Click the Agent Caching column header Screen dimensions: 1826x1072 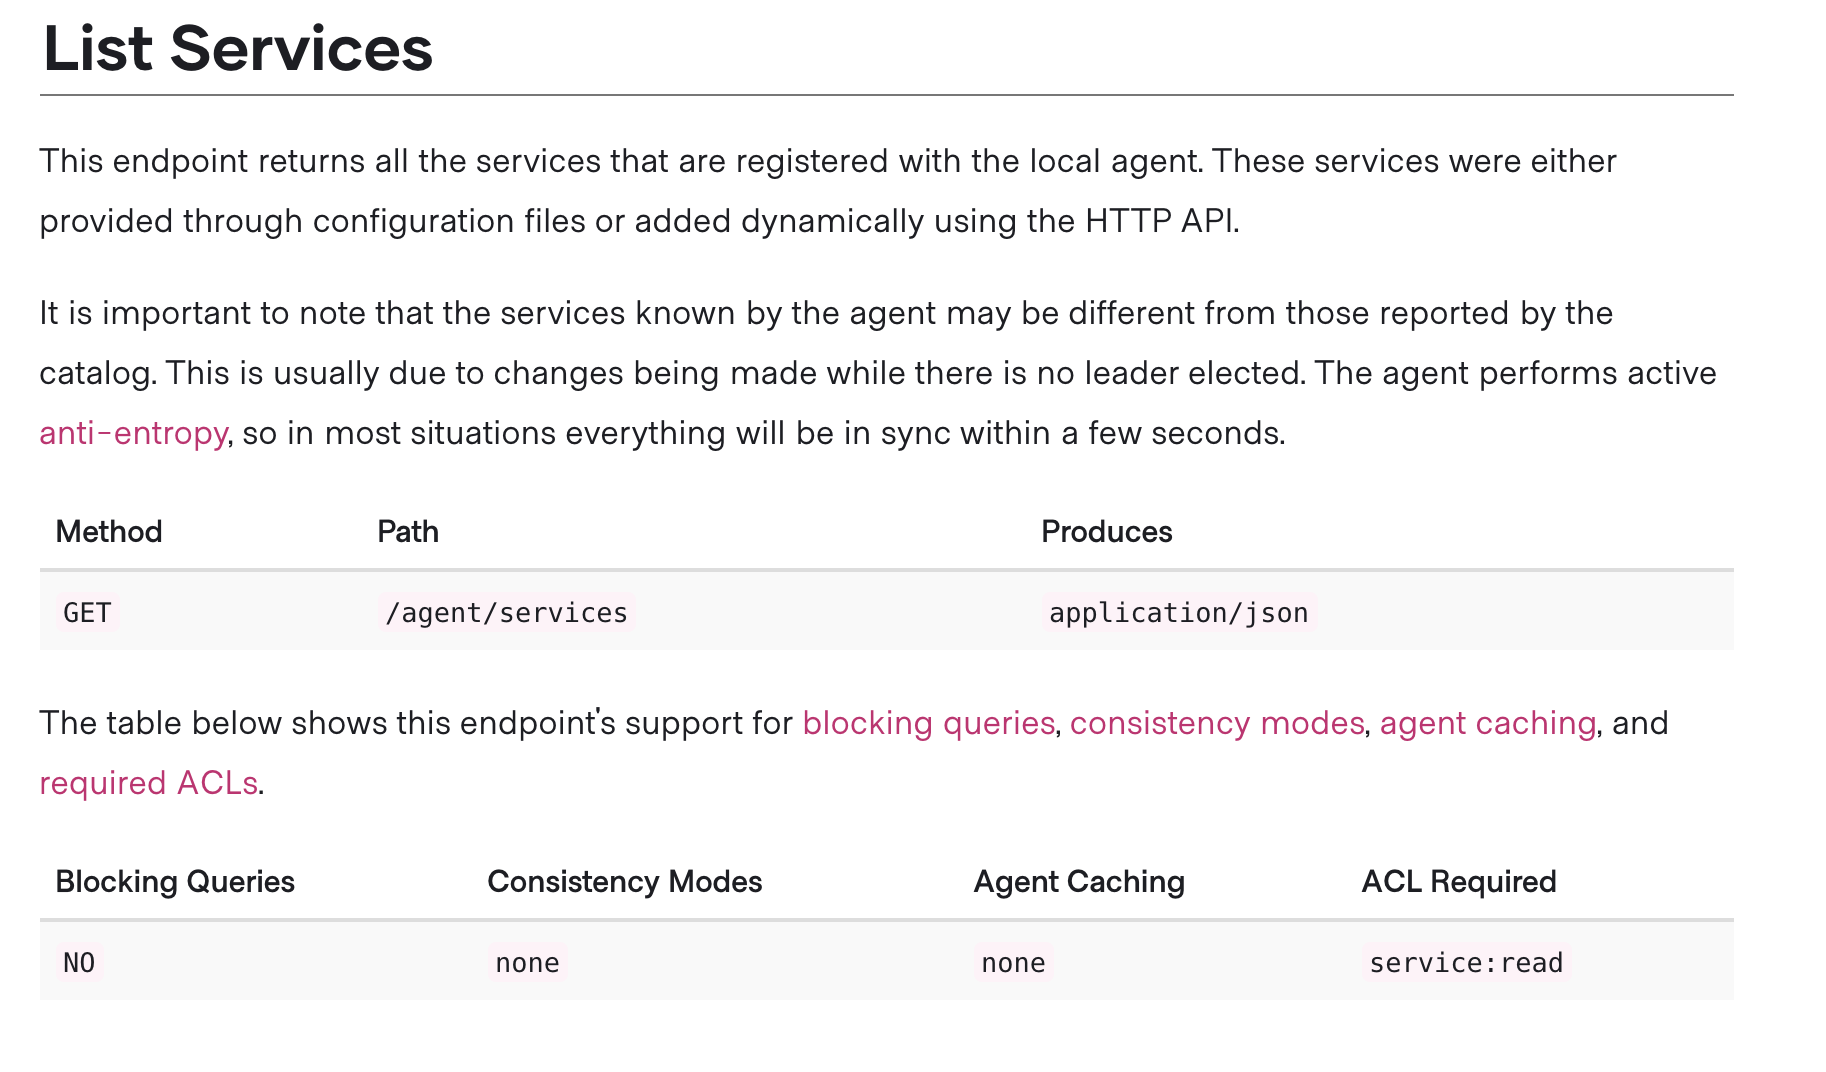[x=1079, y=881]
